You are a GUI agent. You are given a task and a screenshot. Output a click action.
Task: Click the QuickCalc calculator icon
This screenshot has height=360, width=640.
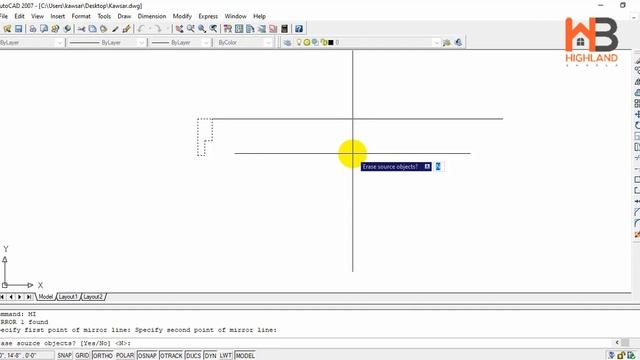click(284, 29)
